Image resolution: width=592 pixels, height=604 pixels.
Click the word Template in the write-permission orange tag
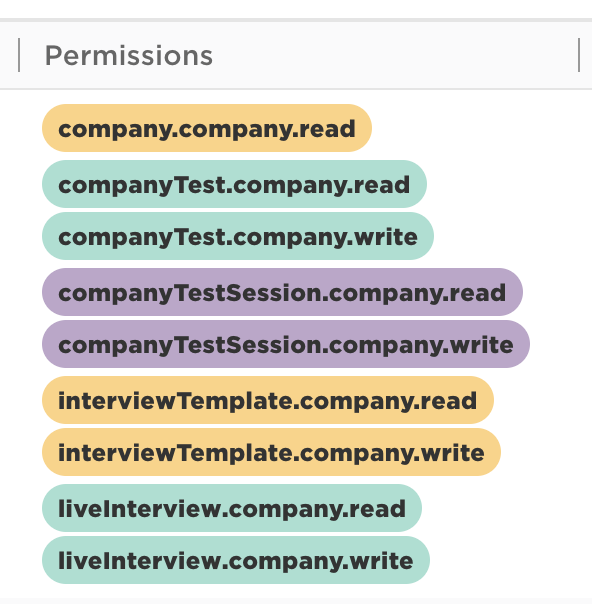coord(235,454)
